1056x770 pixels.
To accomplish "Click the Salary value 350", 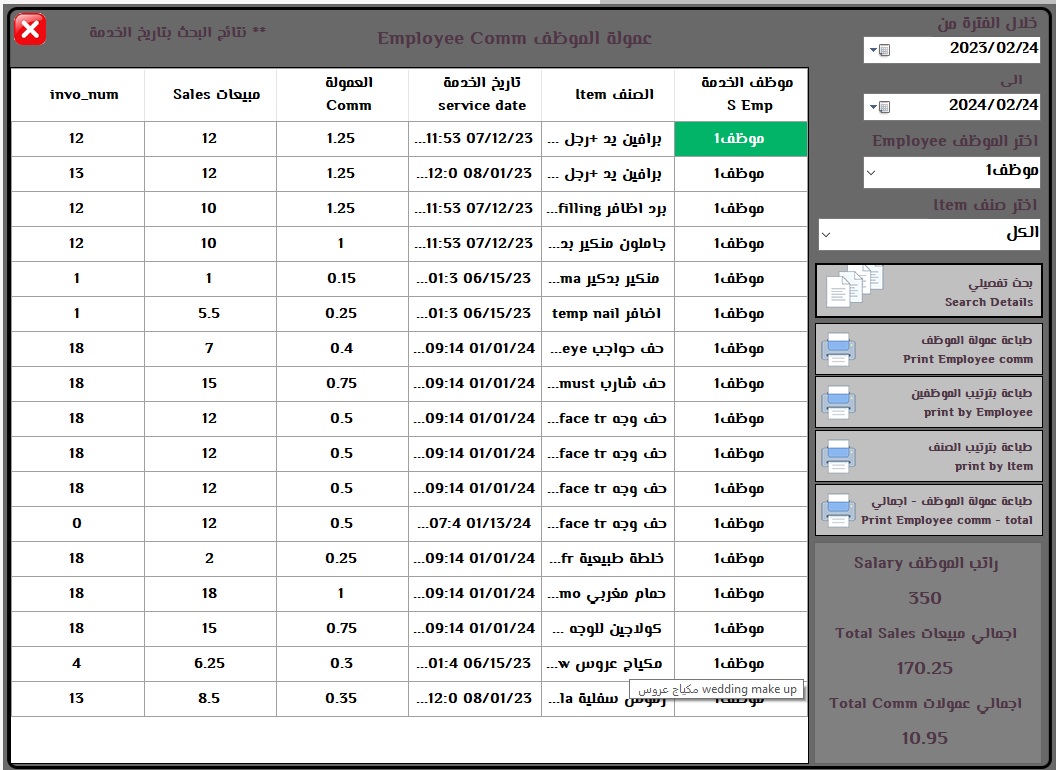I will click(925, 598).
